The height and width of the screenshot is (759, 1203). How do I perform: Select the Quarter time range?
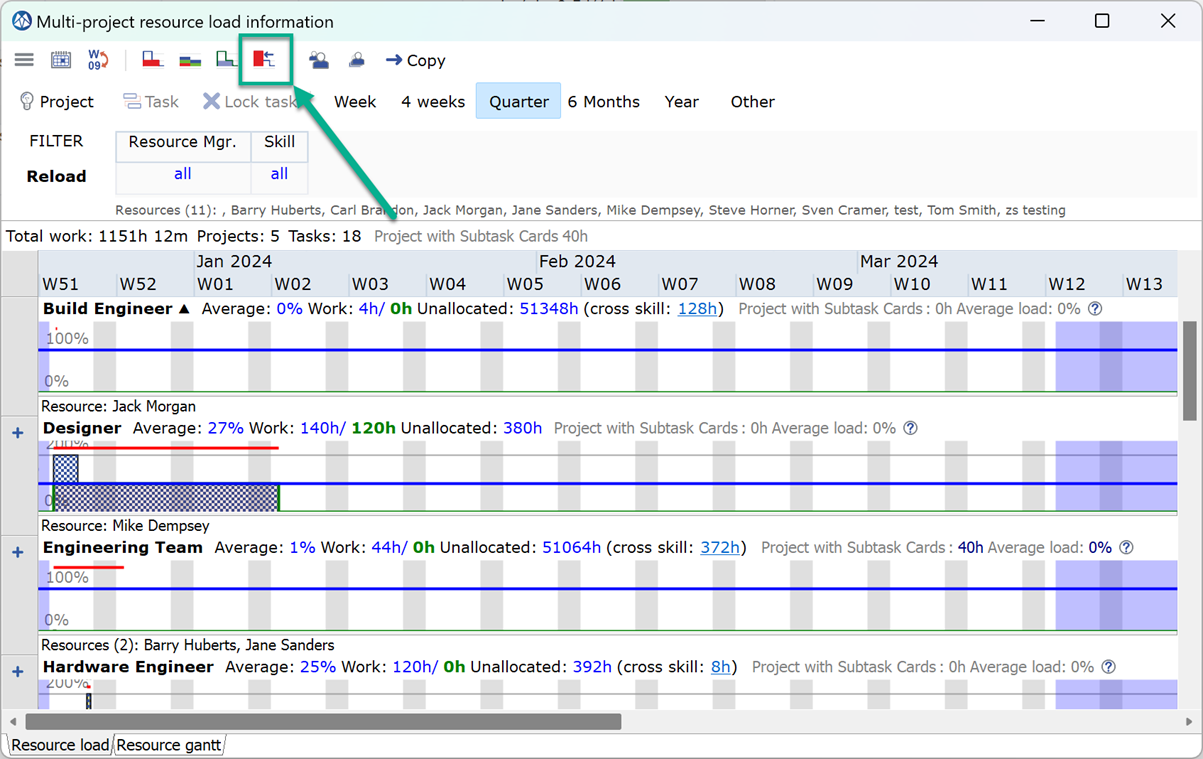pos(518,101)
